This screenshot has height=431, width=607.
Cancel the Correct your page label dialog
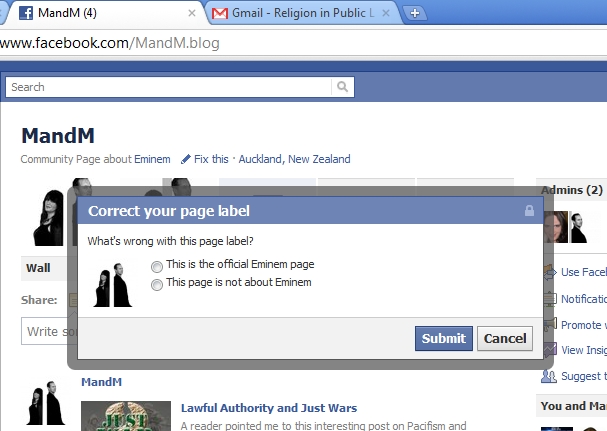(x=505, y=338)
